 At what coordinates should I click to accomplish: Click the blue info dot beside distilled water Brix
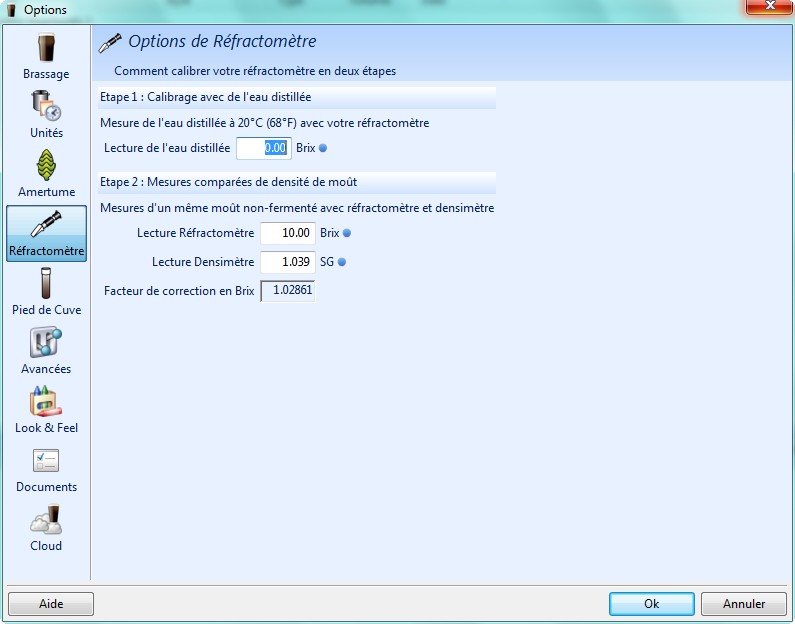[322, 148]
